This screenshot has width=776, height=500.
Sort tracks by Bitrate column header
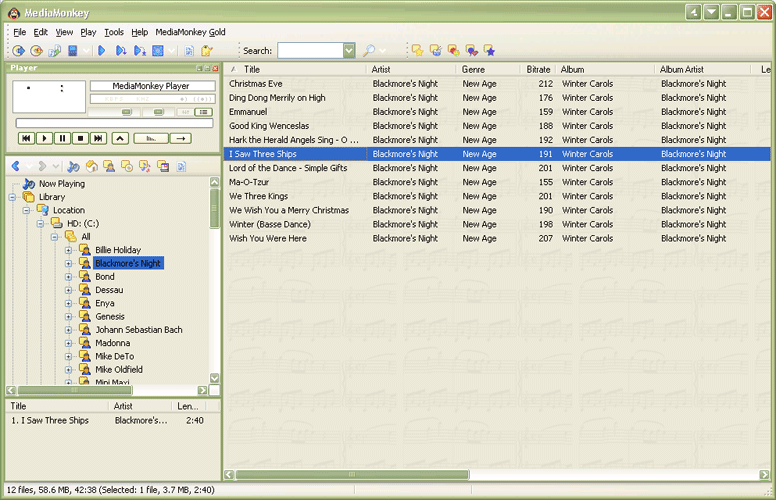(x=538, y=69)
